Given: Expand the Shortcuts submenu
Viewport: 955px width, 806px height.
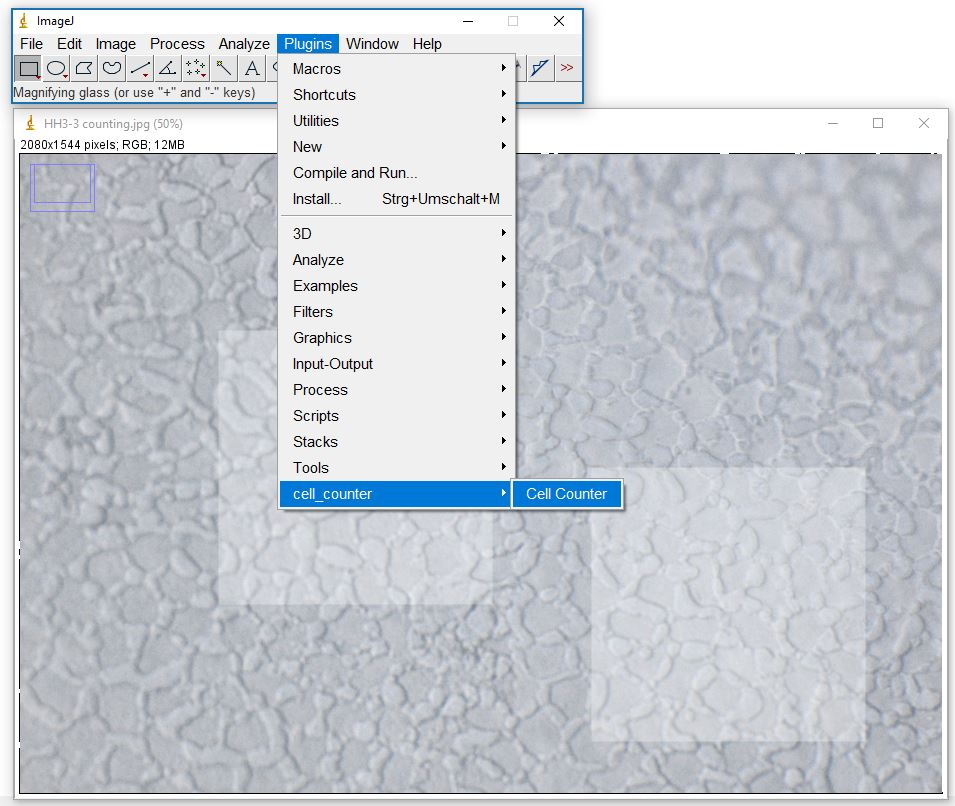Looking at the screenshot, I should pos(396,95).
